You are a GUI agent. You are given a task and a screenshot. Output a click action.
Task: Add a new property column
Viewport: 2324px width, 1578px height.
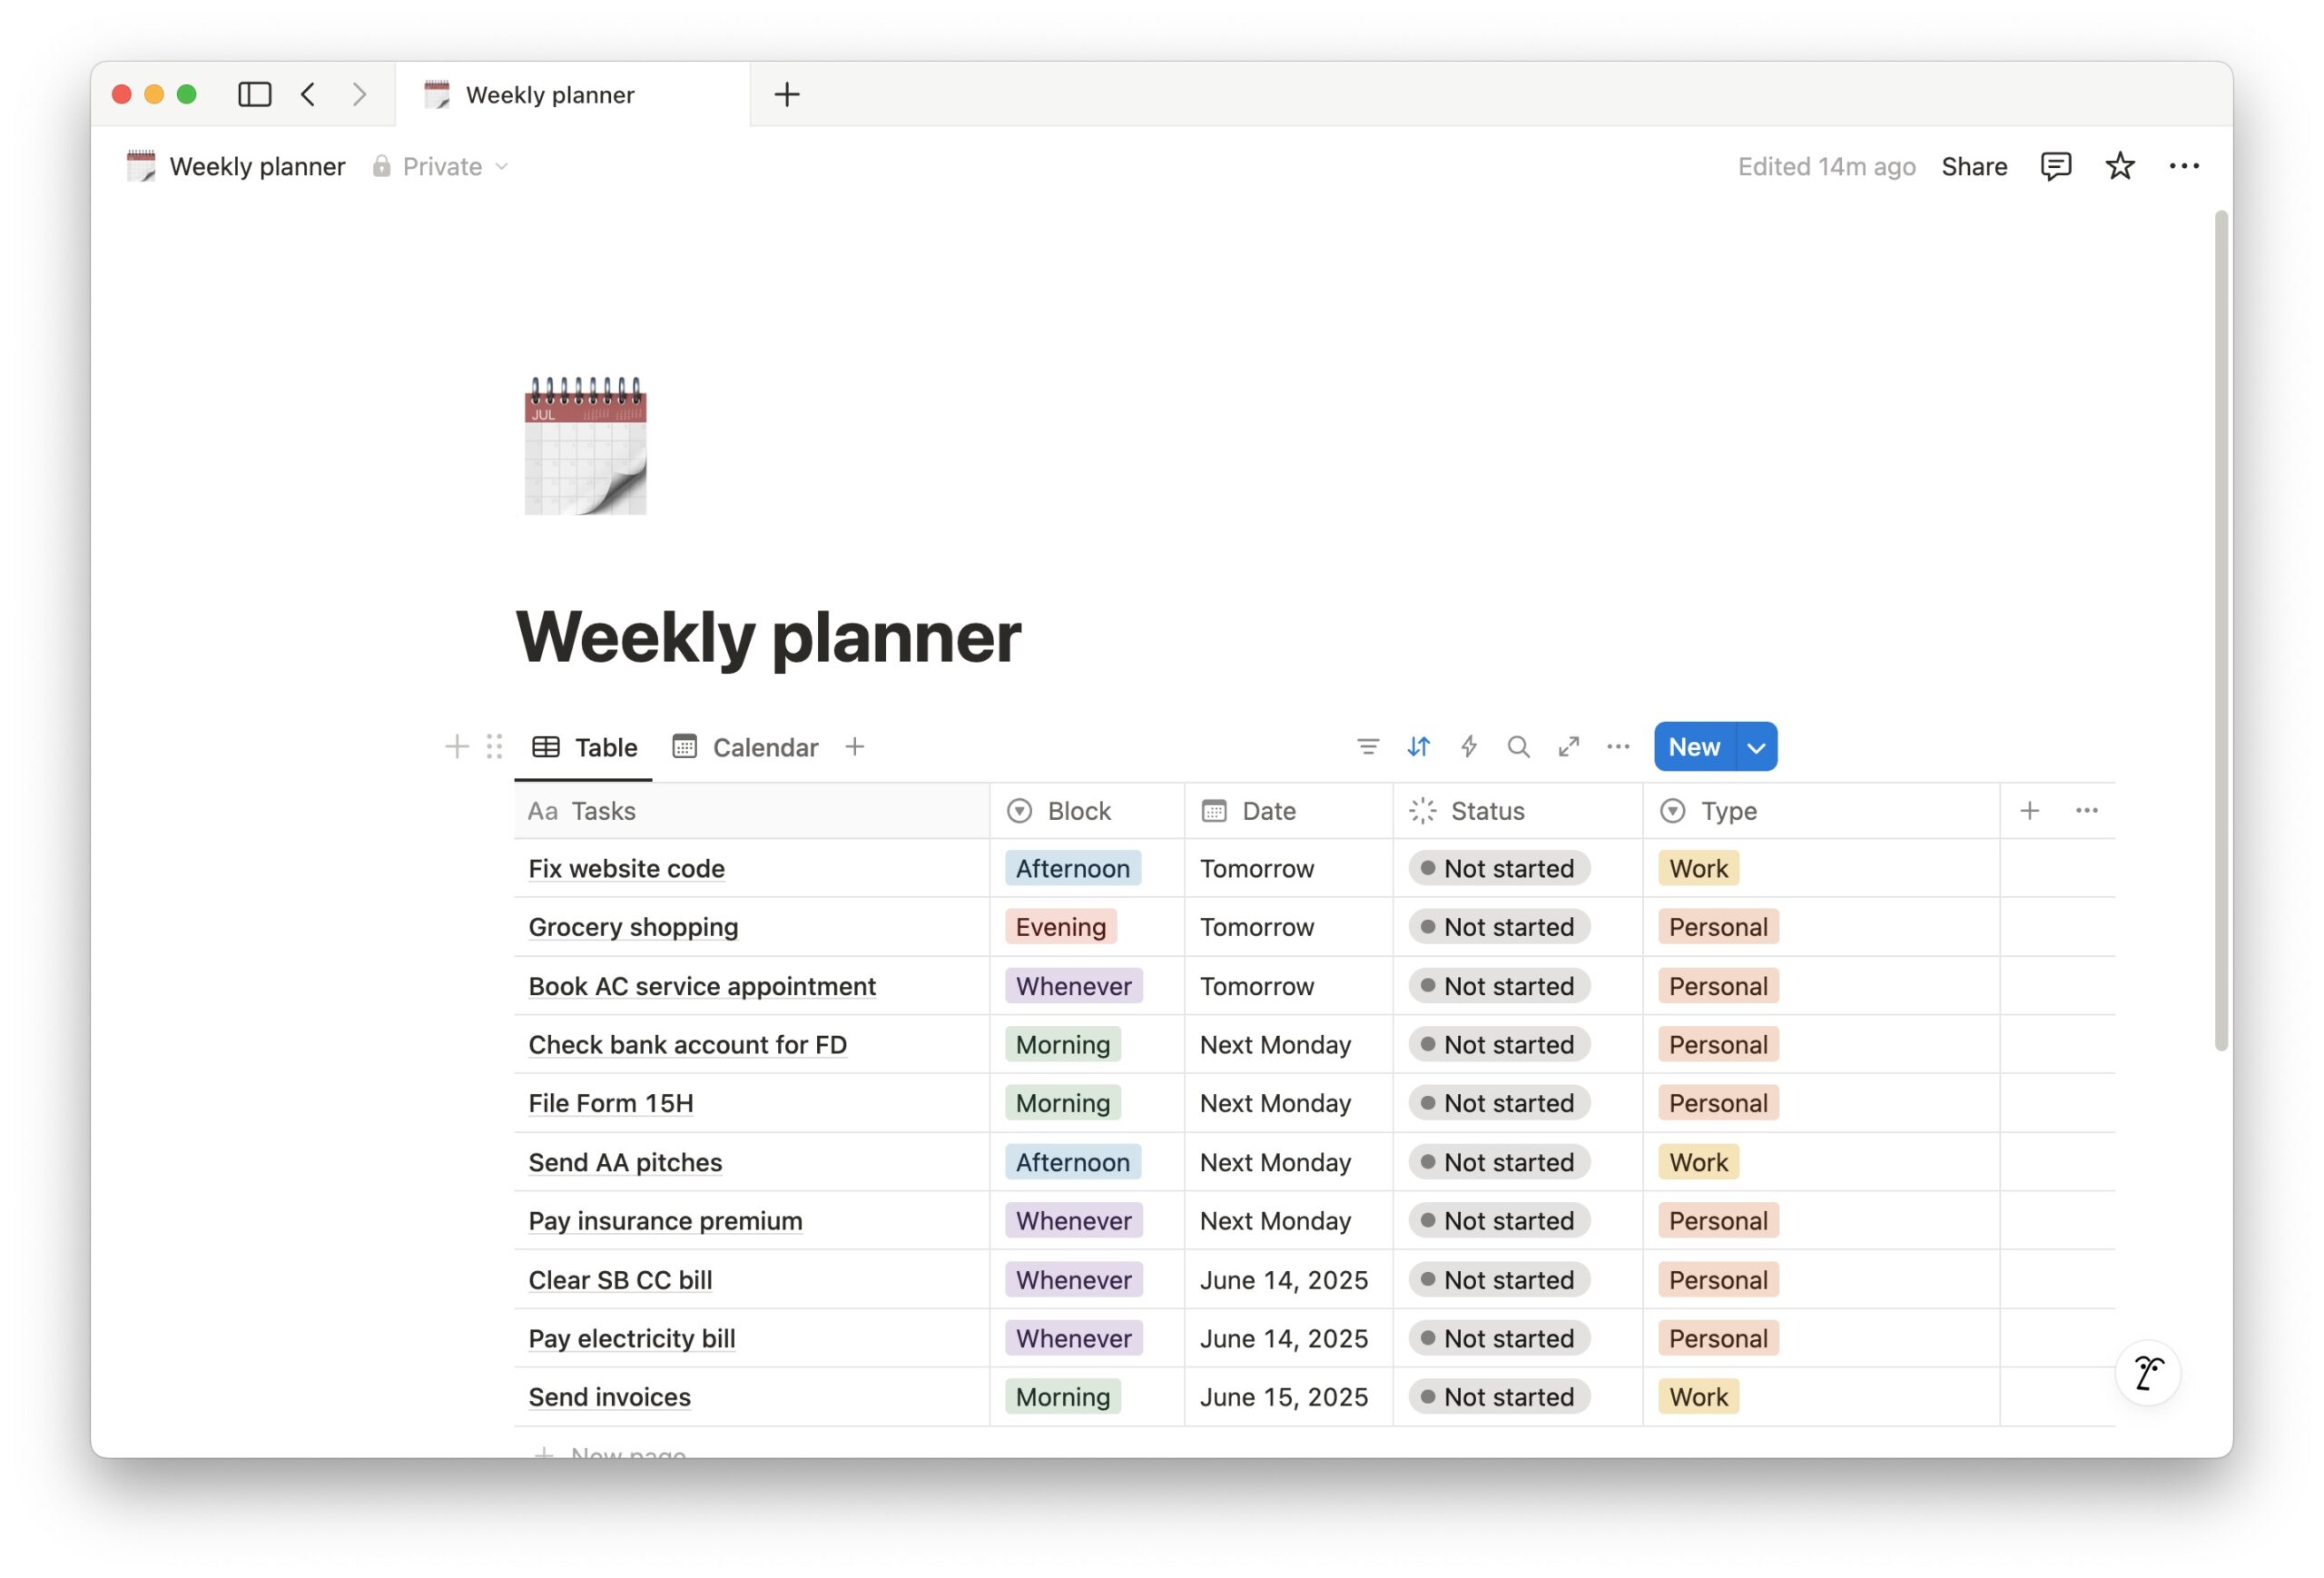point(2029,811)
